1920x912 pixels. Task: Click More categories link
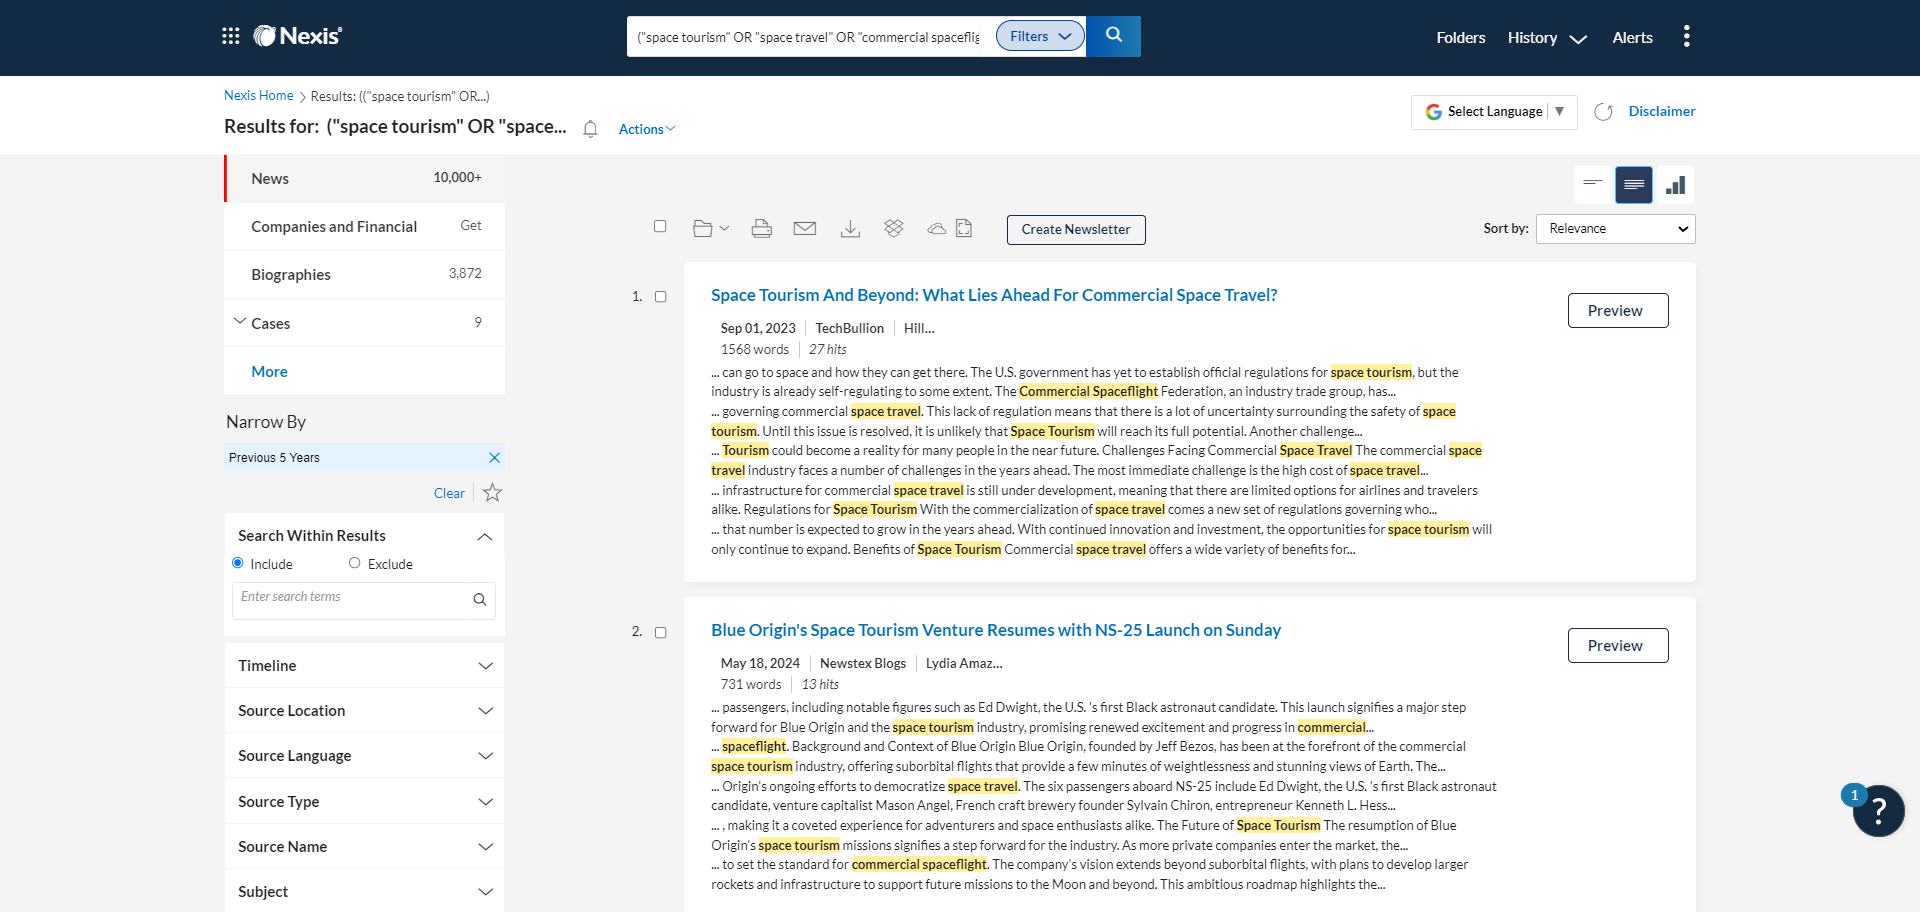(269, 372)
